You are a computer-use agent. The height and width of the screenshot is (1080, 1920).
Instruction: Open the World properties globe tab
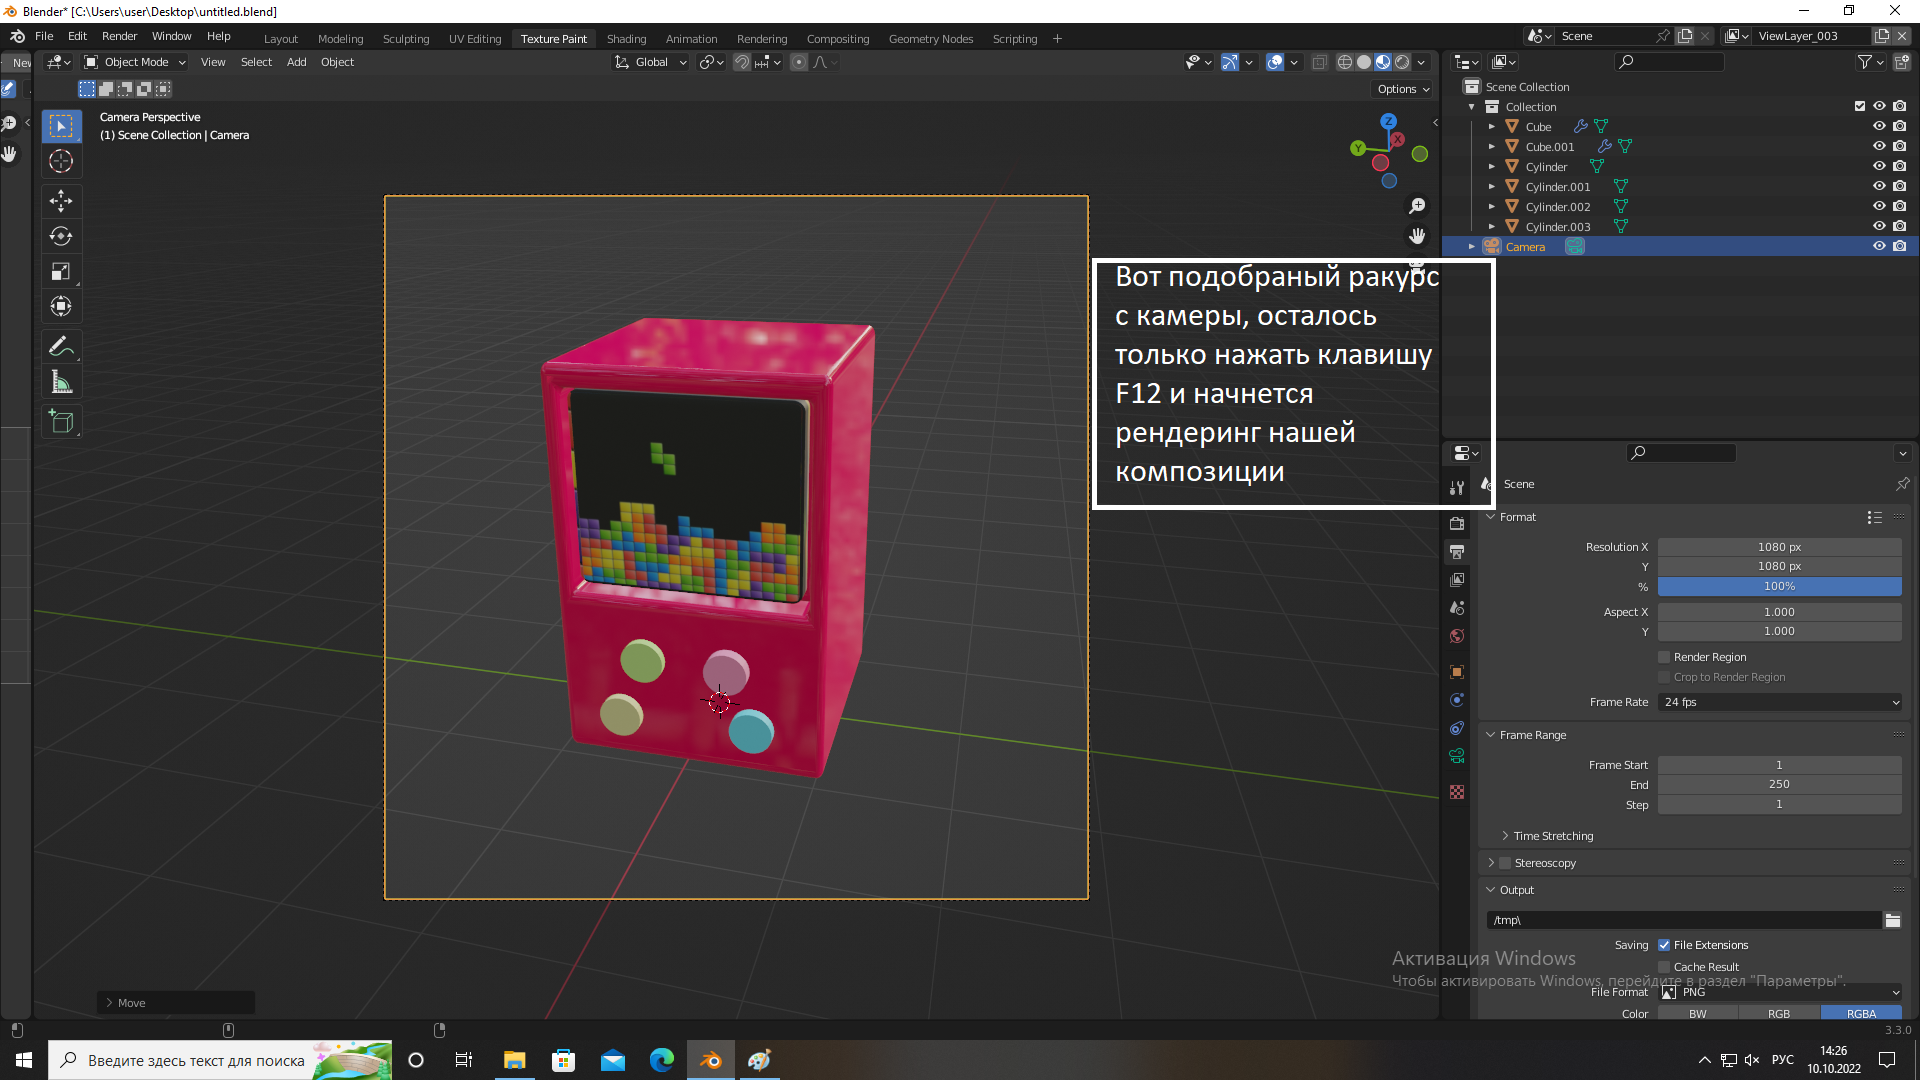(x=1457, y=635)
